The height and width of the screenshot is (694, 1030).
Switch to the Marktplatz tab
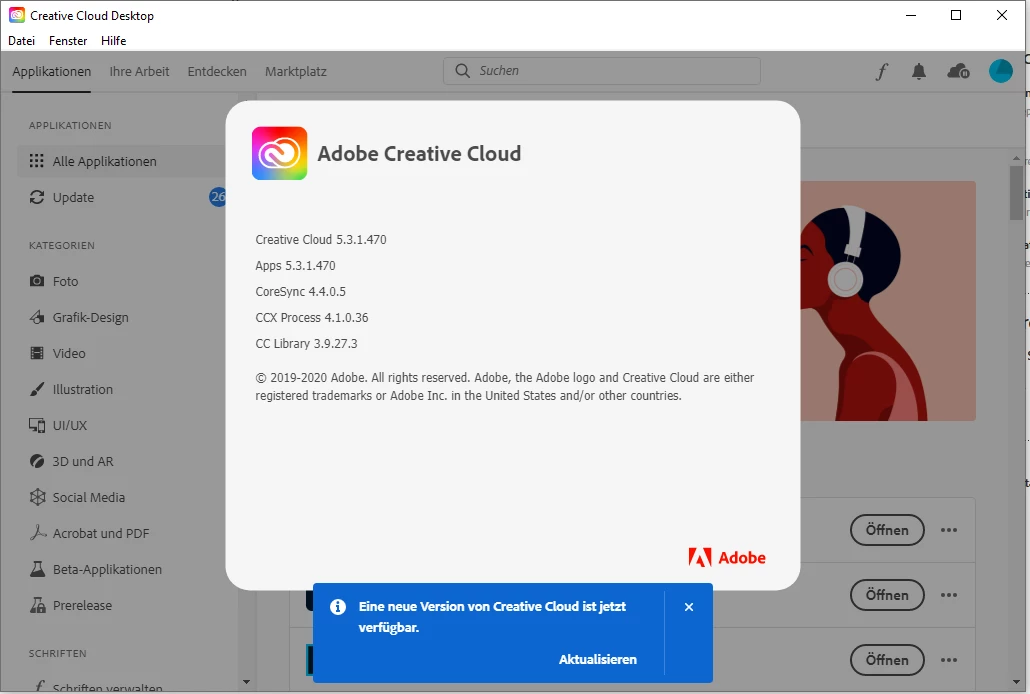(x=296, y=72)
